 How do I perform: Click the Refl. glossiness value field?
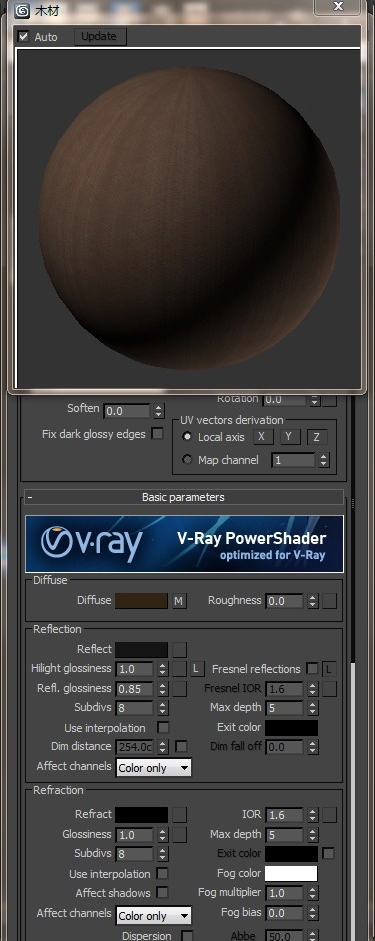[135, 688]
